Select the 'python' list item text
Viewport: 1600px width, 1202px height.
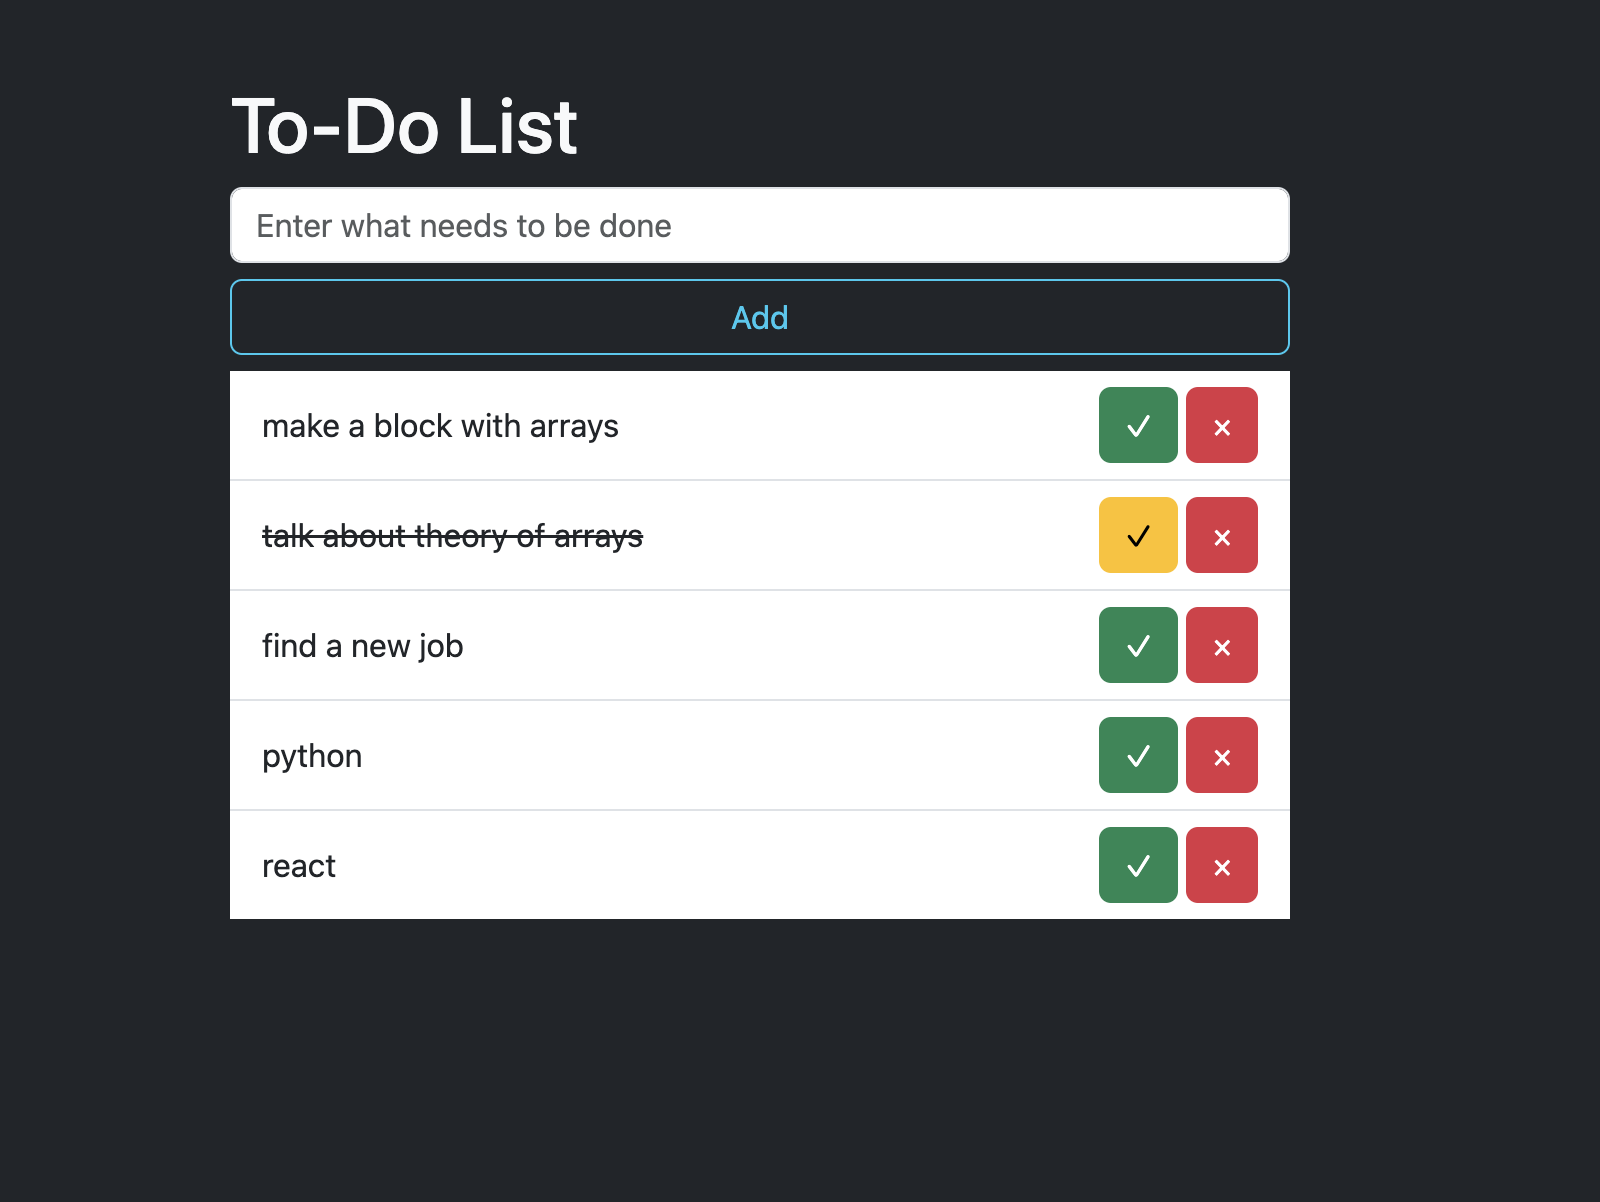tap(312, 756)
